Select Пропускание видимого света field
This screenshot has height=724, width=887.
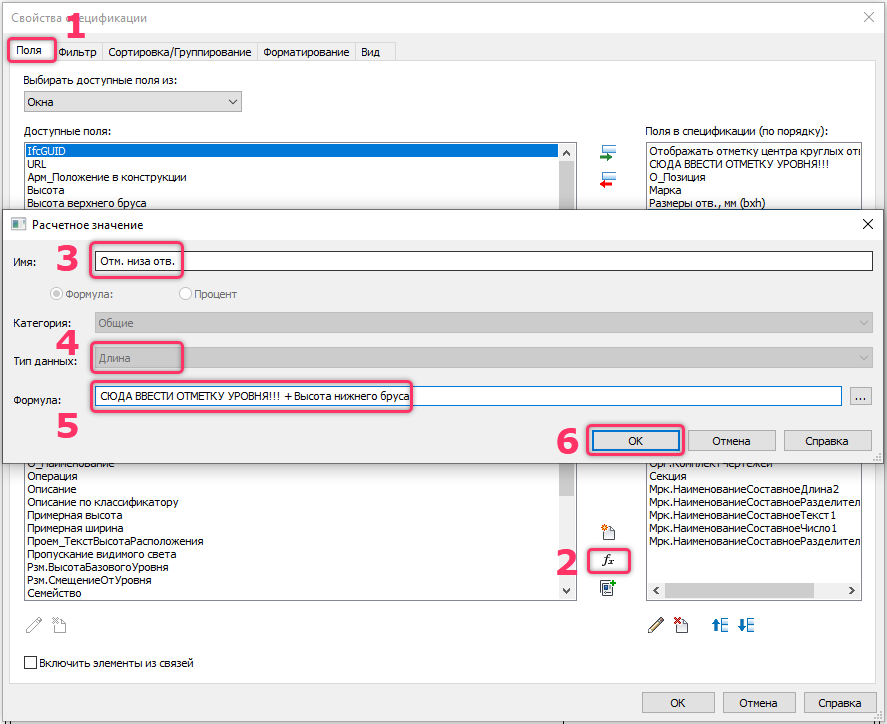tap(292, 554)
